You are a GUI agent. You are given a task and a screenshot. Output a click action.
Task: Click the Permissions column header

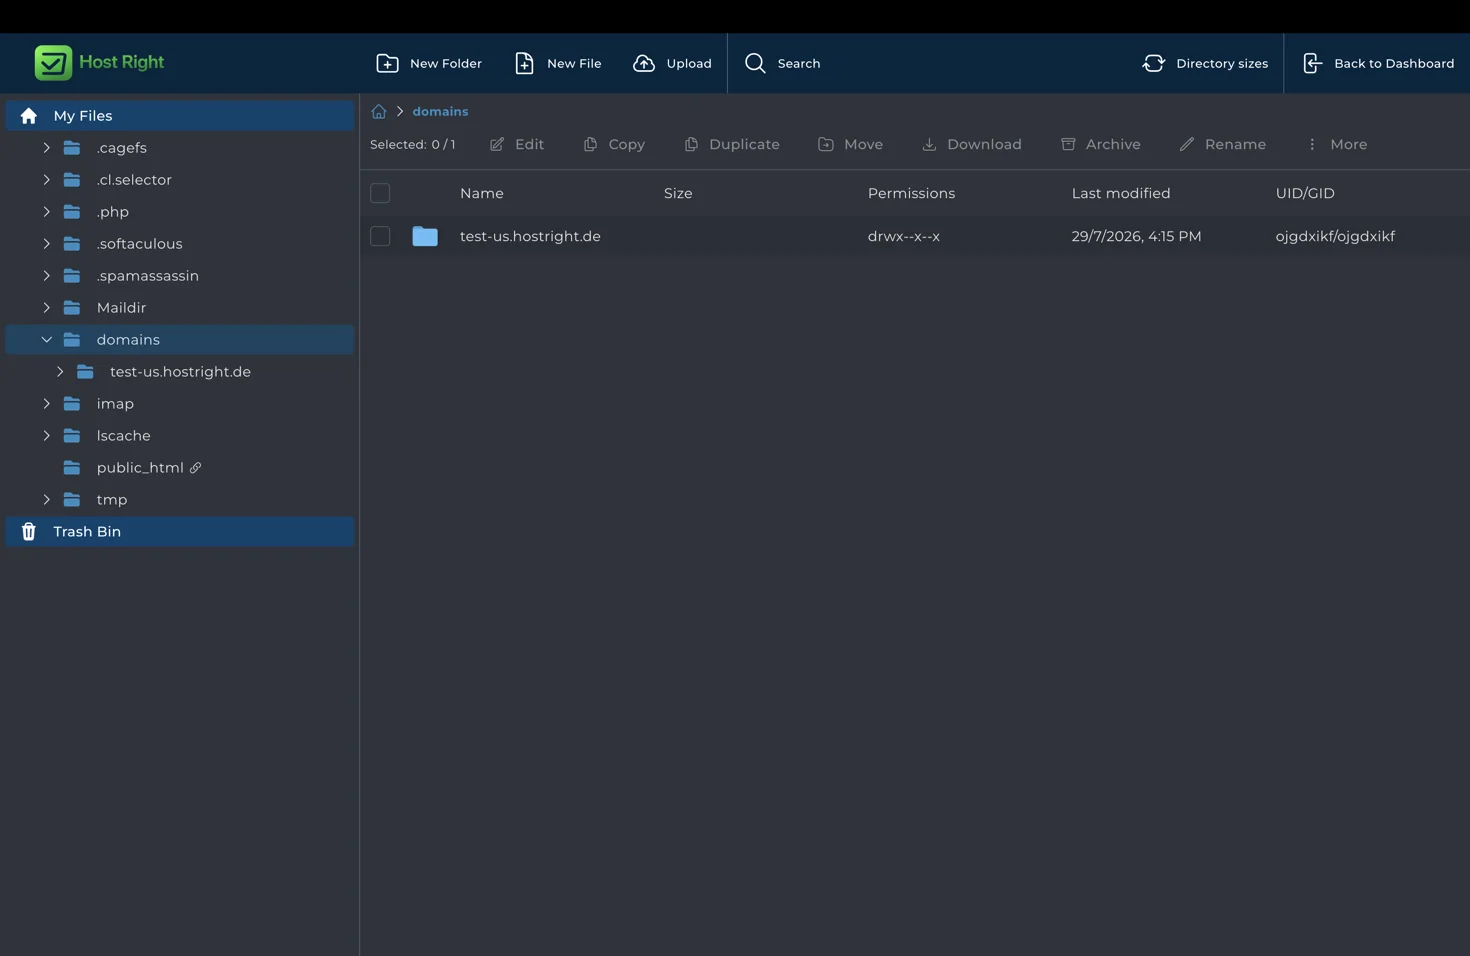click(x=911, y=193)
